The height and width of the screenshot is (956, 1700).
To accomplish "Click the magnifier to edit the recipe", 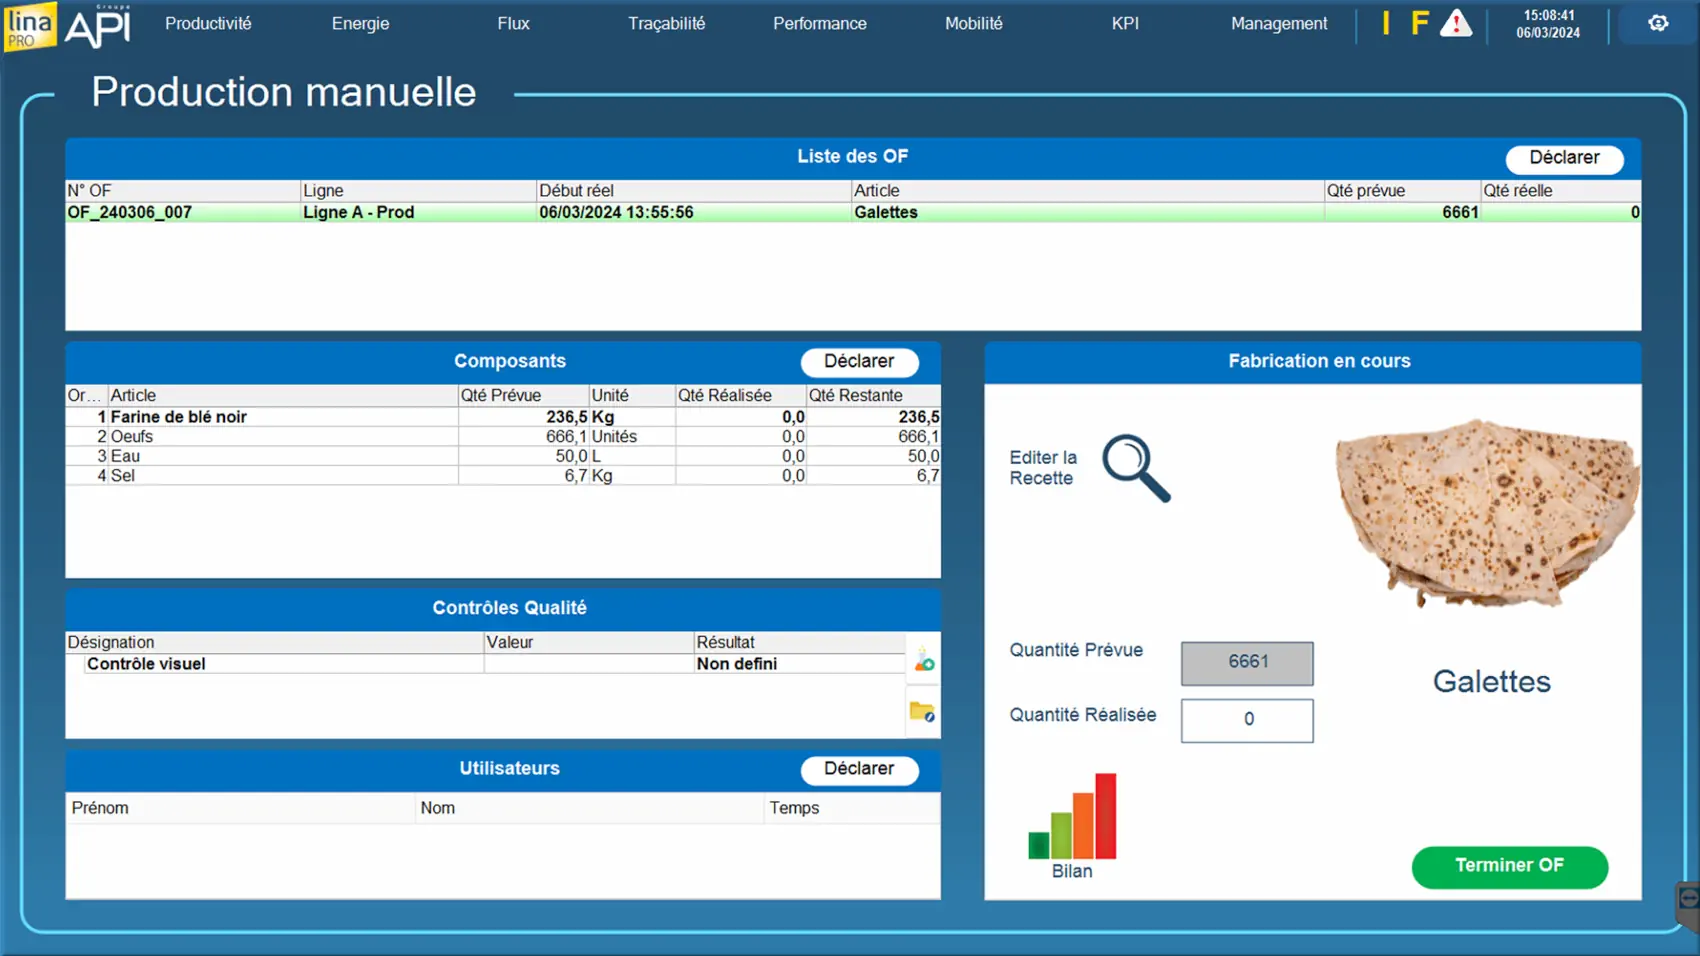I will coord(1135,468).
